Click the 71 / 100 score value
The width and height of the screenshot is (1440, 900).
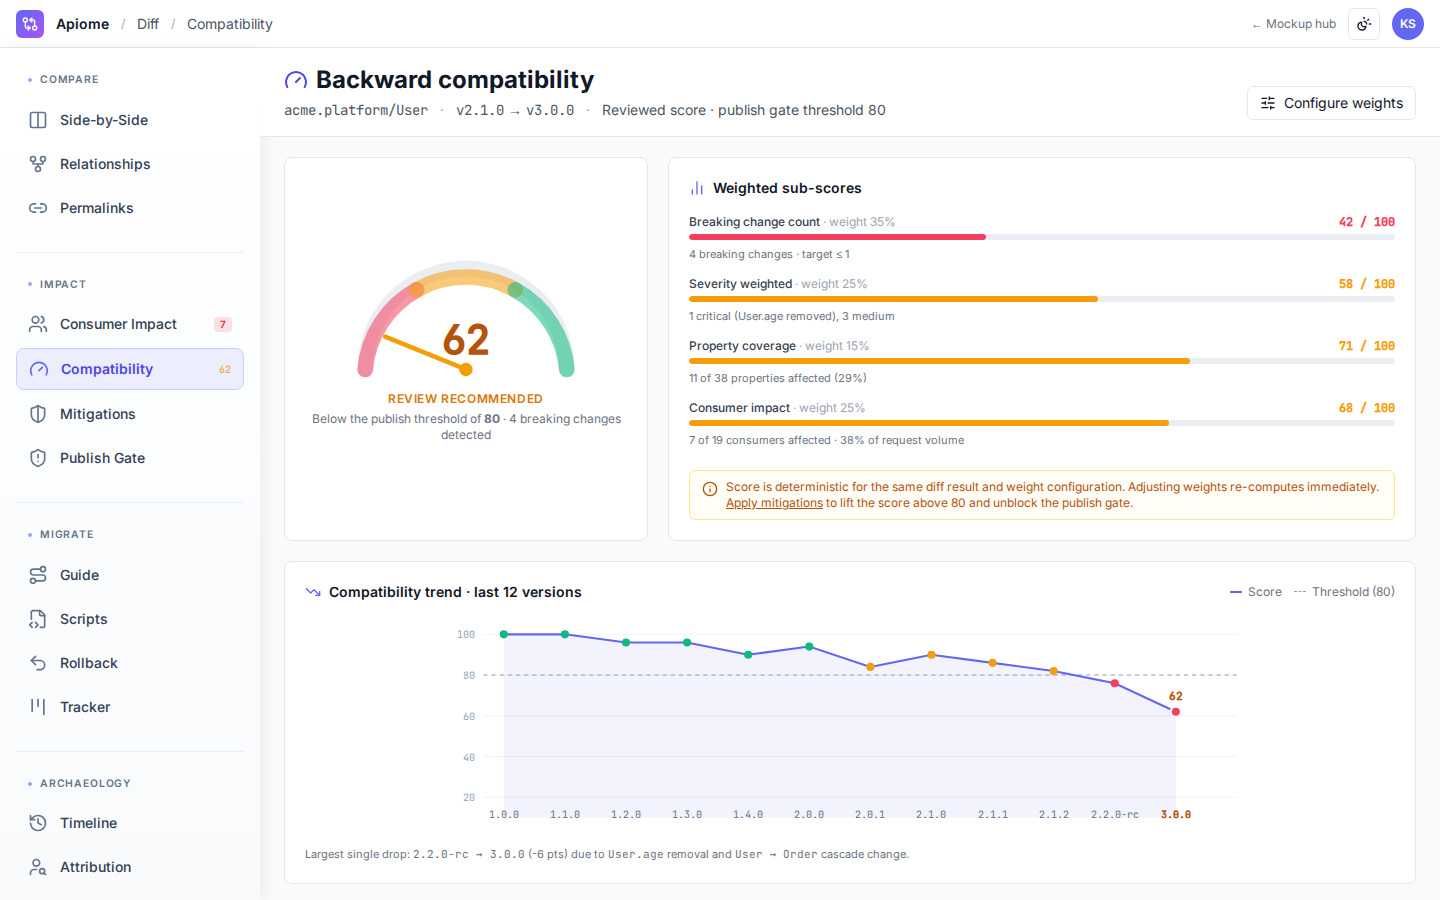coord(1367,346)
